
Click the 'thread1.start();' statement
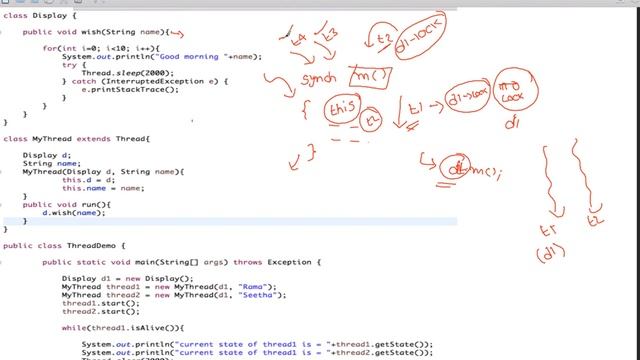(100, 303)
